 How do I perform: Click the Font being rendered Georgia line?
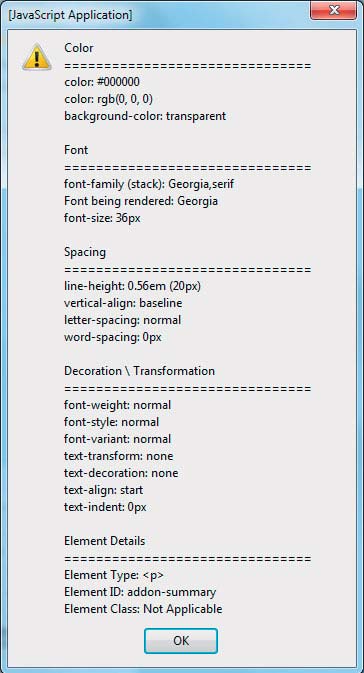click(141, 201)
